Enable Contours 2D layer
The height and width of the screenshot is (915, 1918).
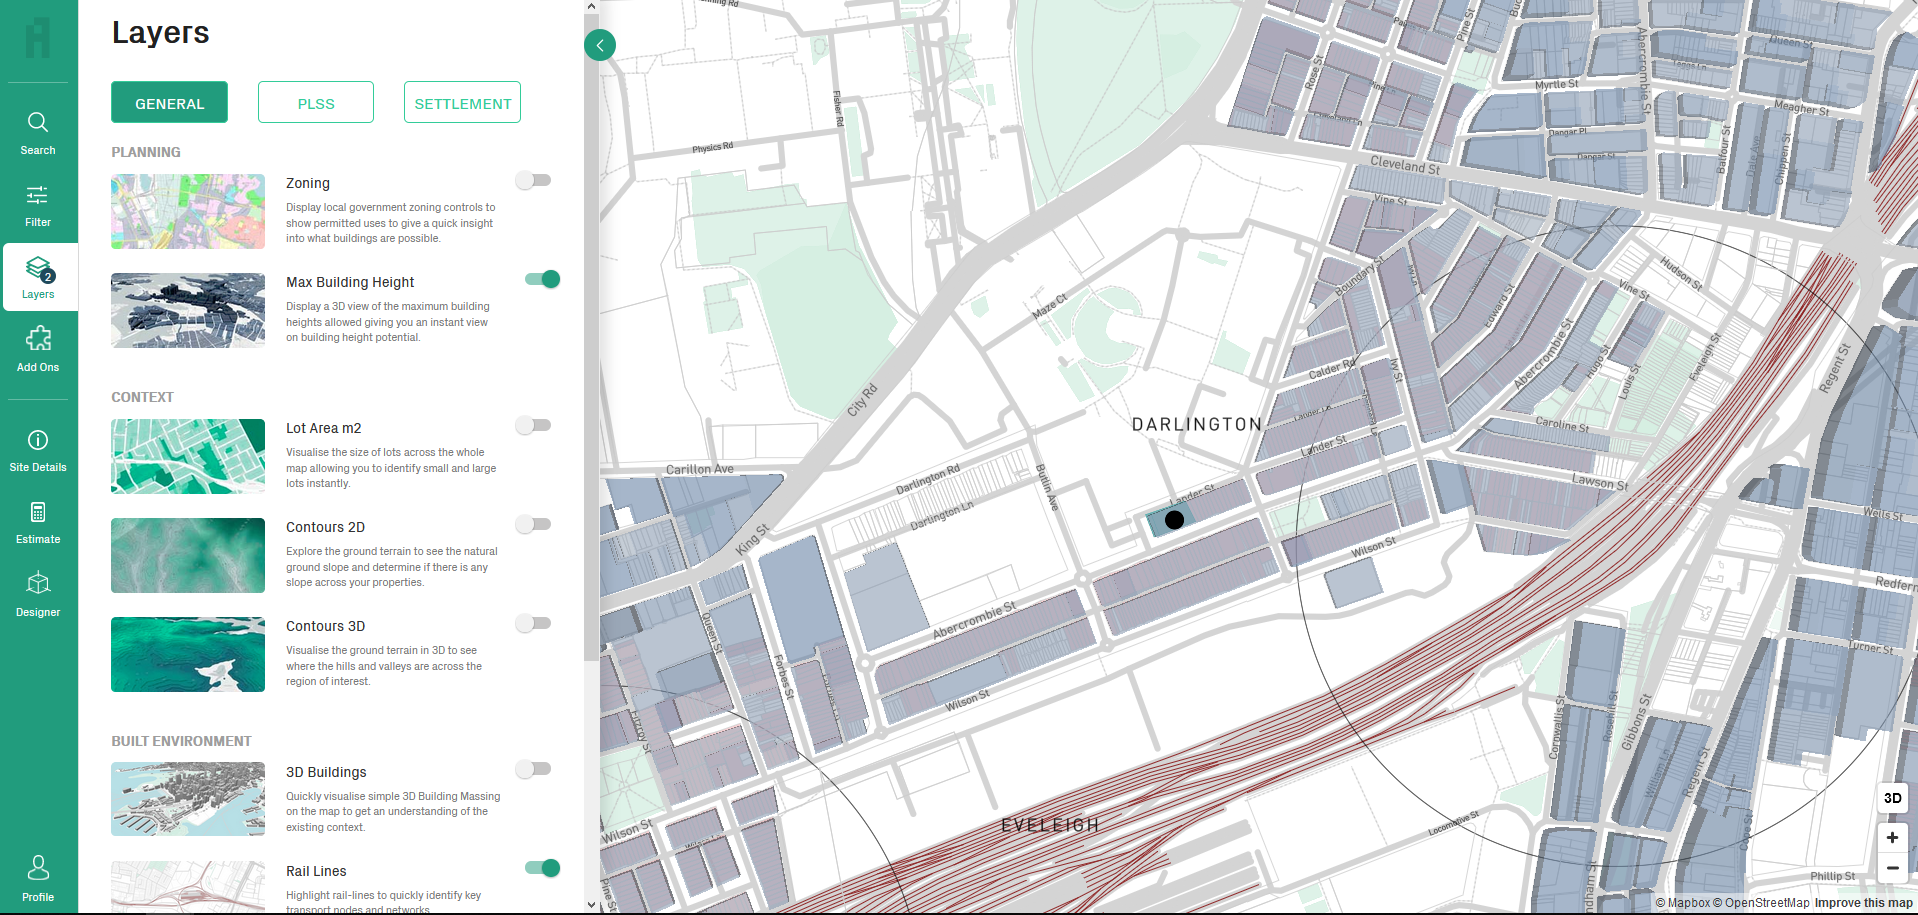click(533, 524)
